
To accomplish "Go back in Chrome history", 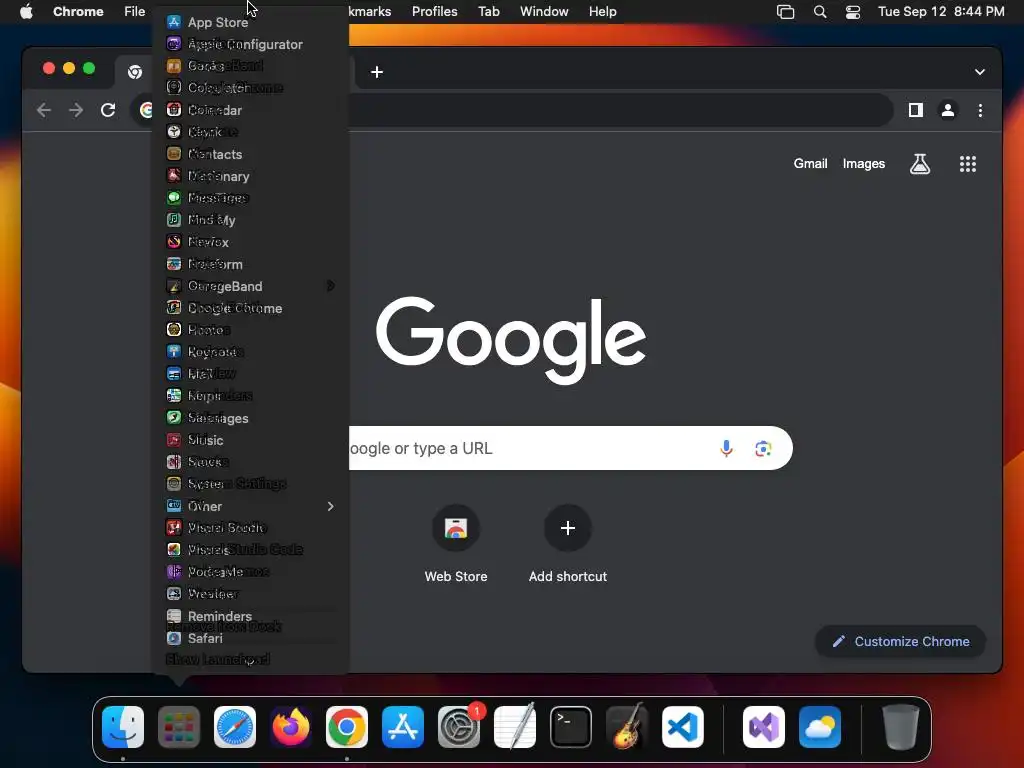I will 44,110.
